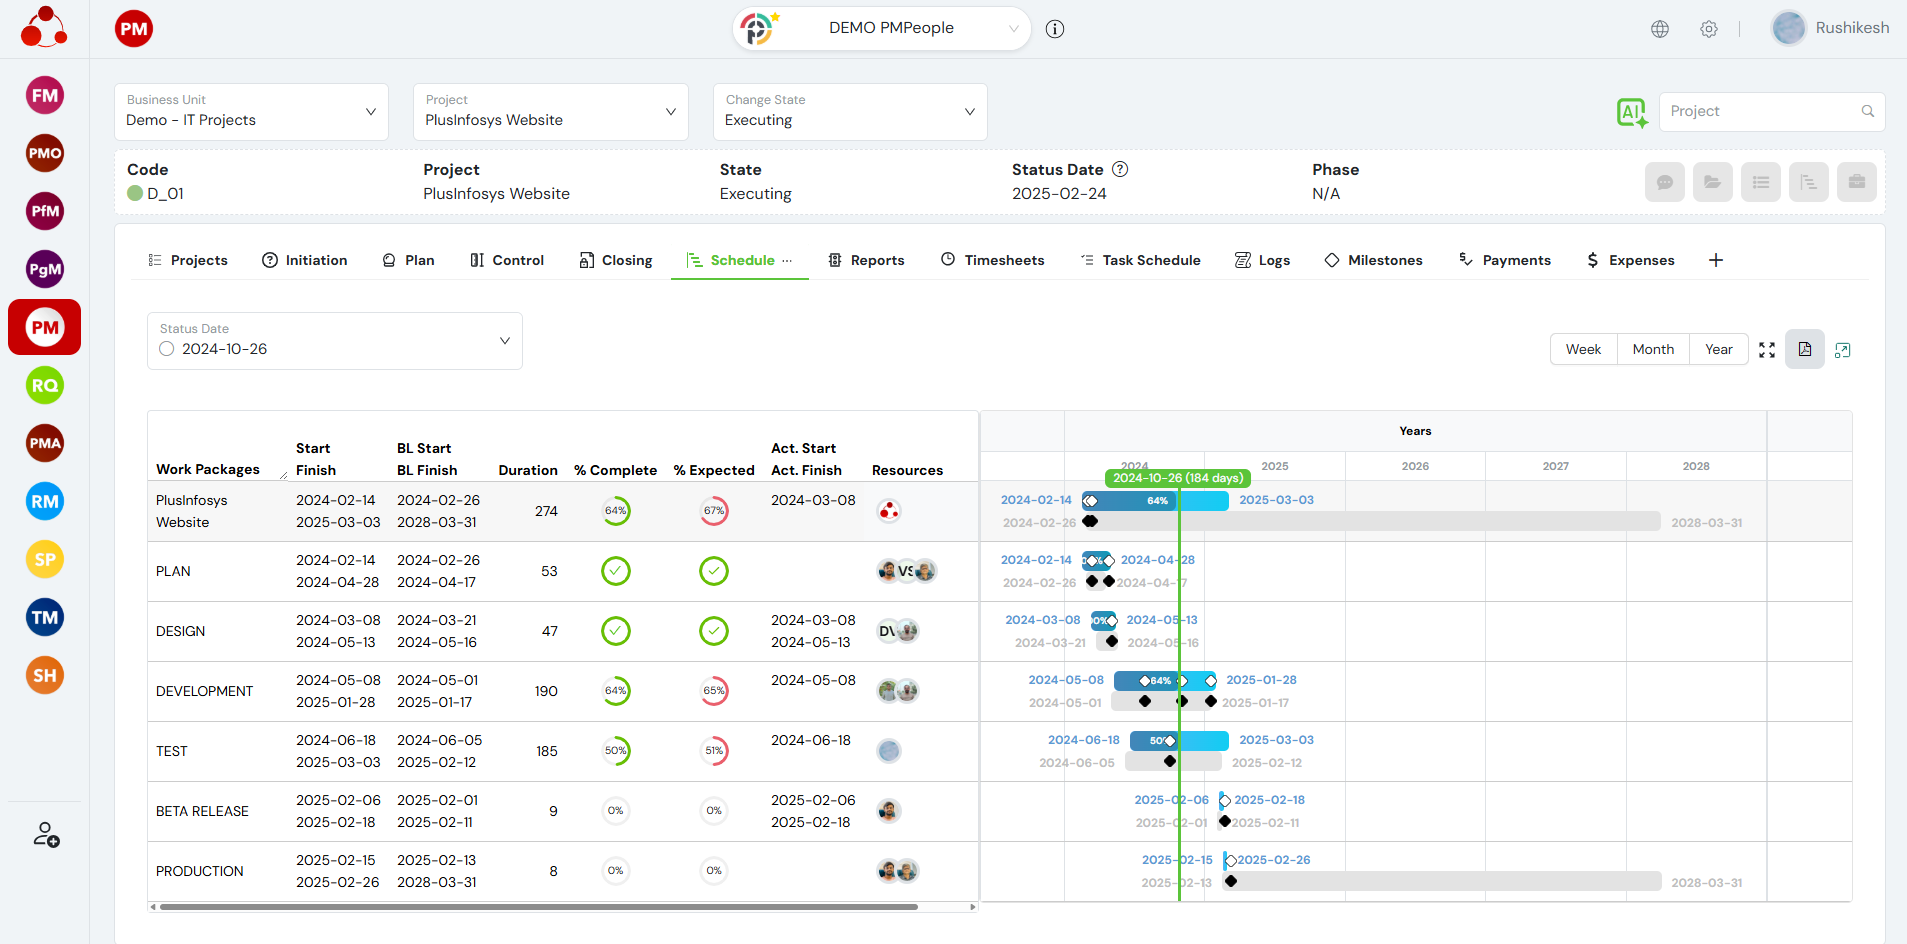Switch Gantt view to Week

1583,349
